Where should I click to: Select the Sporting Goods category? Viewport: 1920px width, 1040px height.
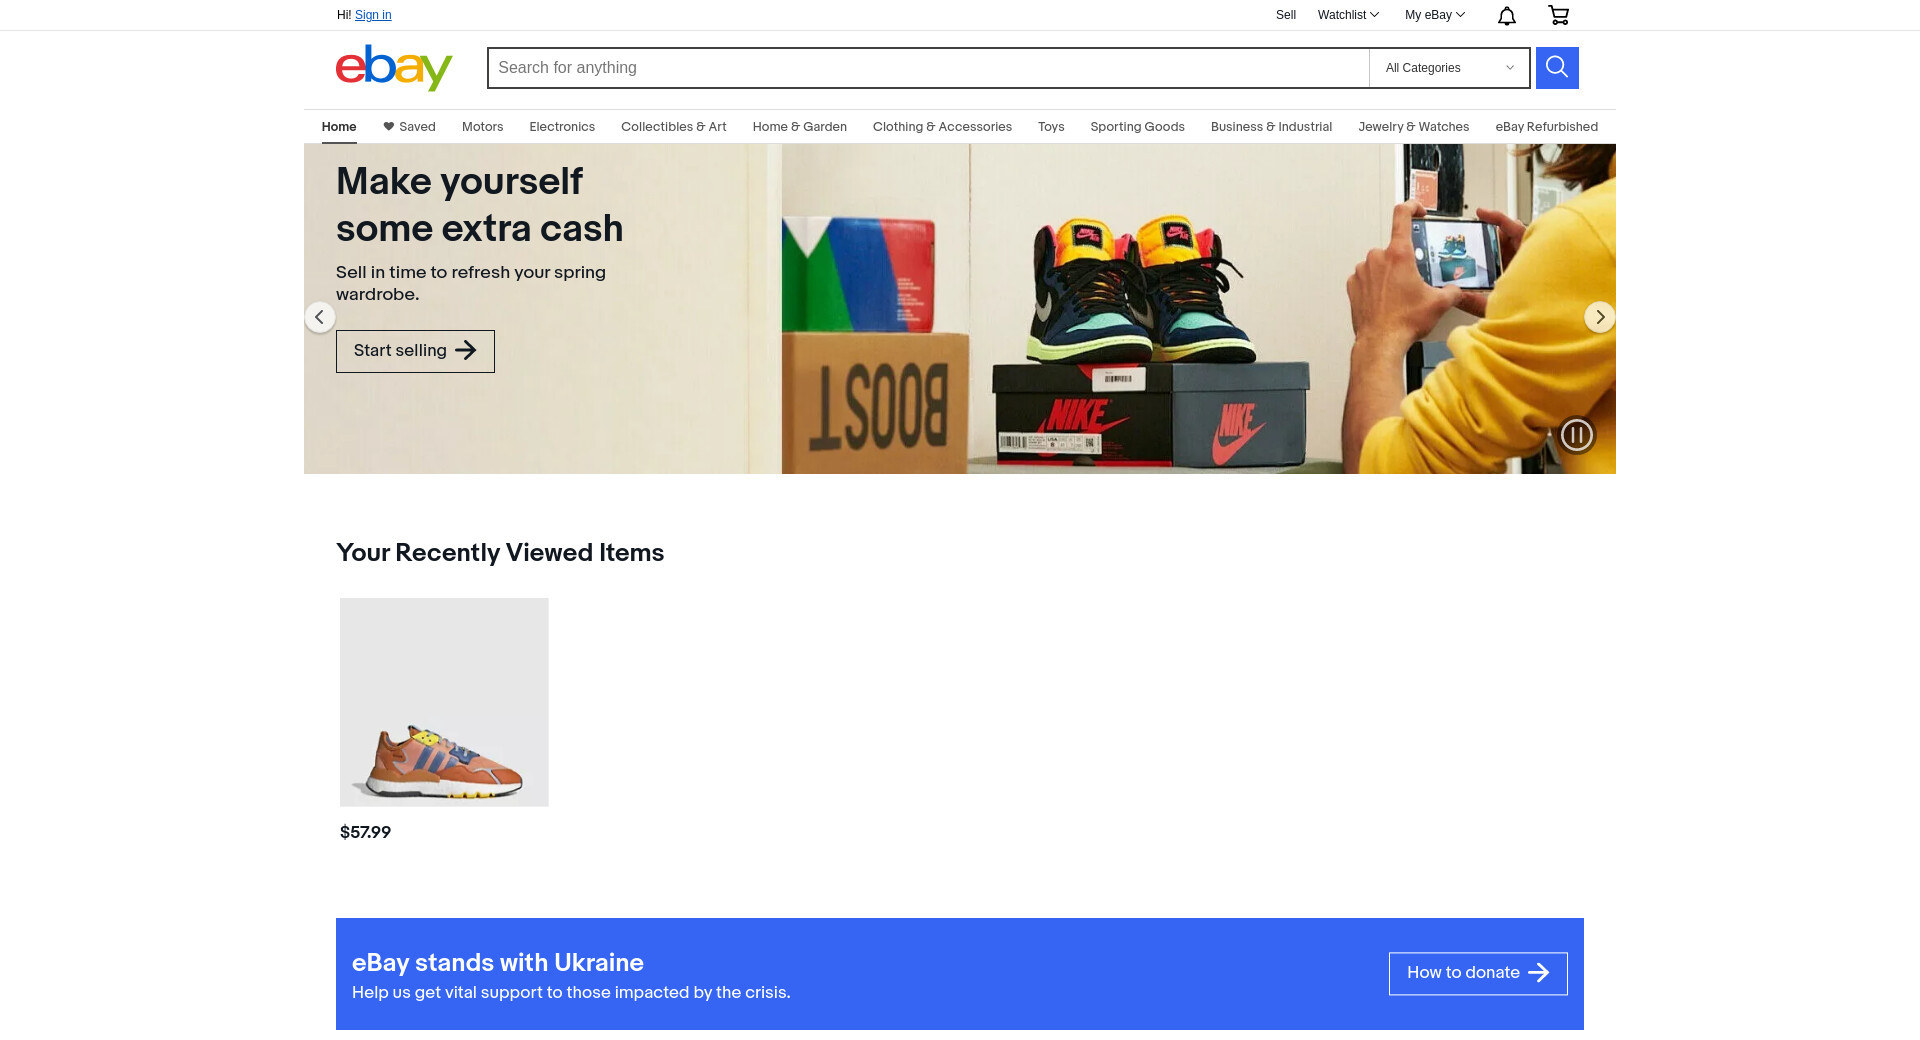[1137, 127]
